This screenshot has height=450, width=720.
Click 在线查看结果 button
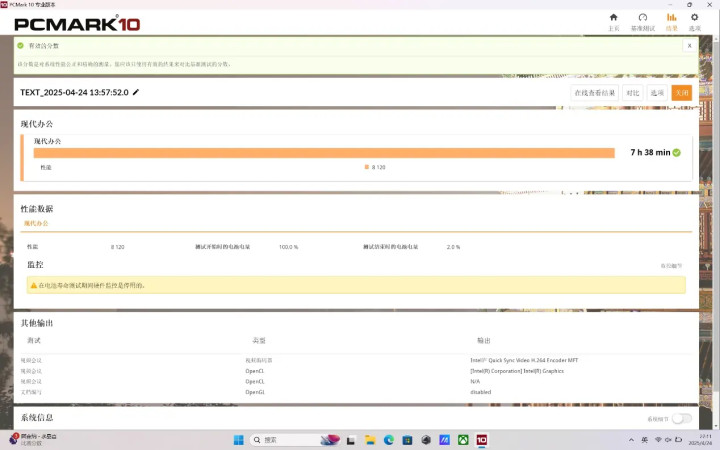595,93
